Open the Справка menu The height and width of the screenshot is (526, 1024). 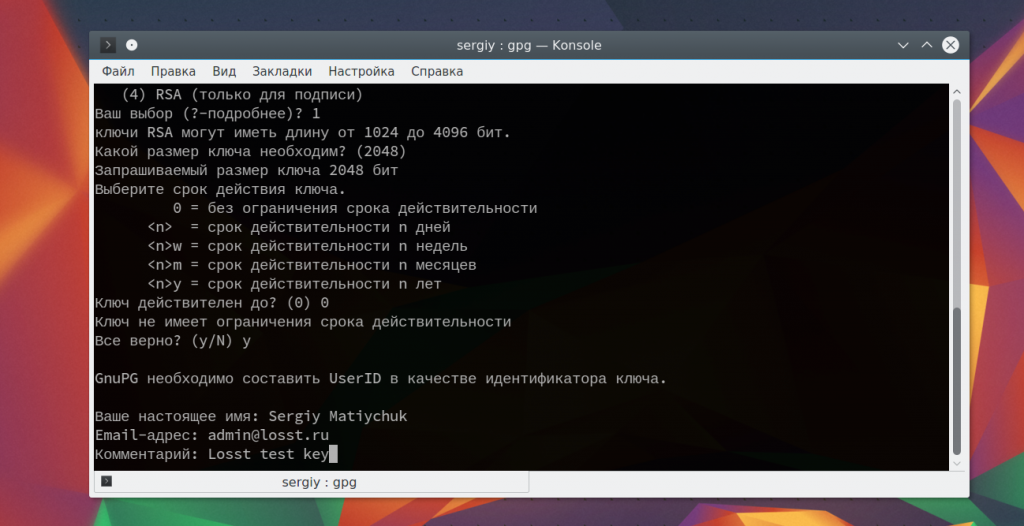coord(437,71)
